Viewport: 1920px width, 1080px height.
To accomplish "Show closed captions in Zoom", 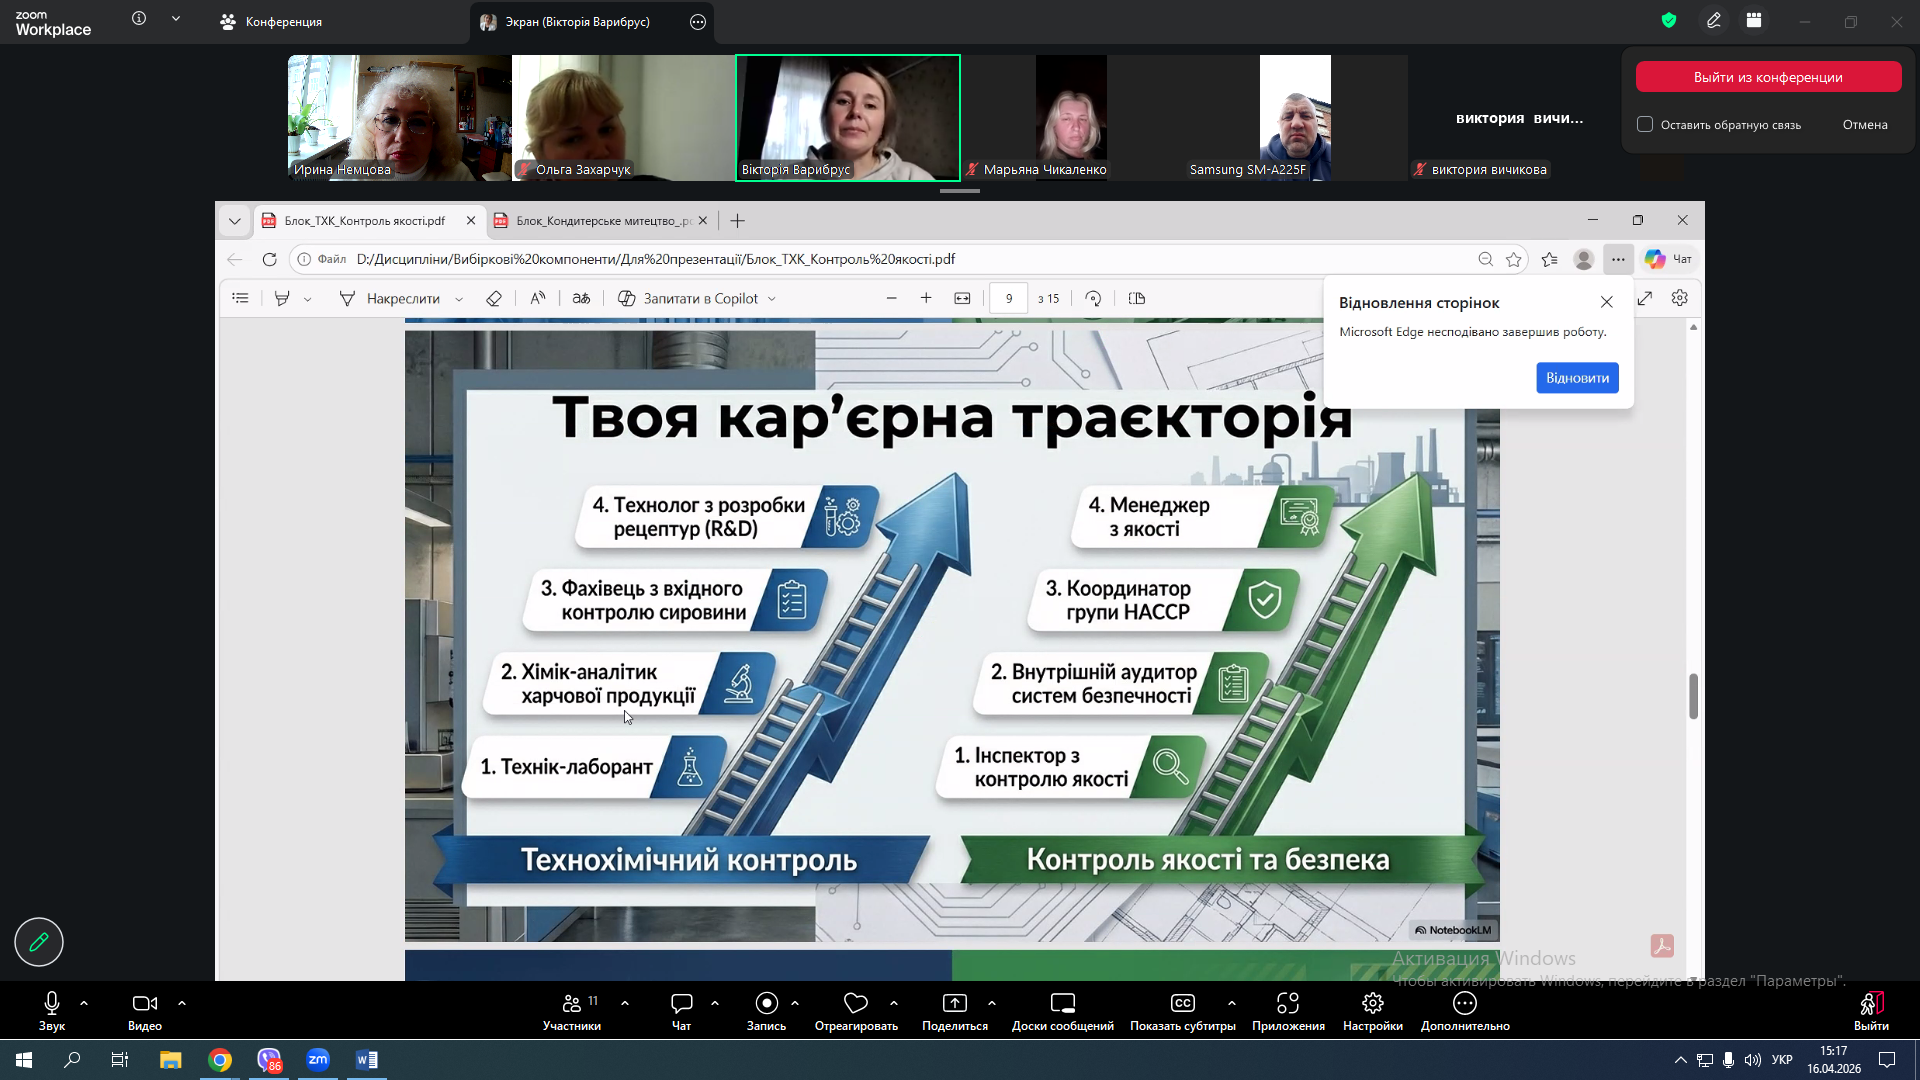I will click(x=1182, y=1004).
